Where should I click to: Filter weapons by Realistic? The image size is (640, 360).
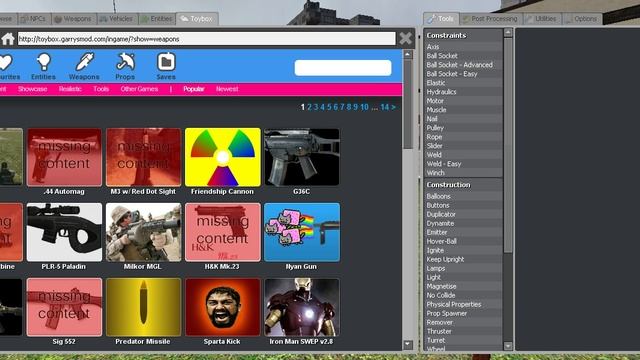(x=70, y=89)
